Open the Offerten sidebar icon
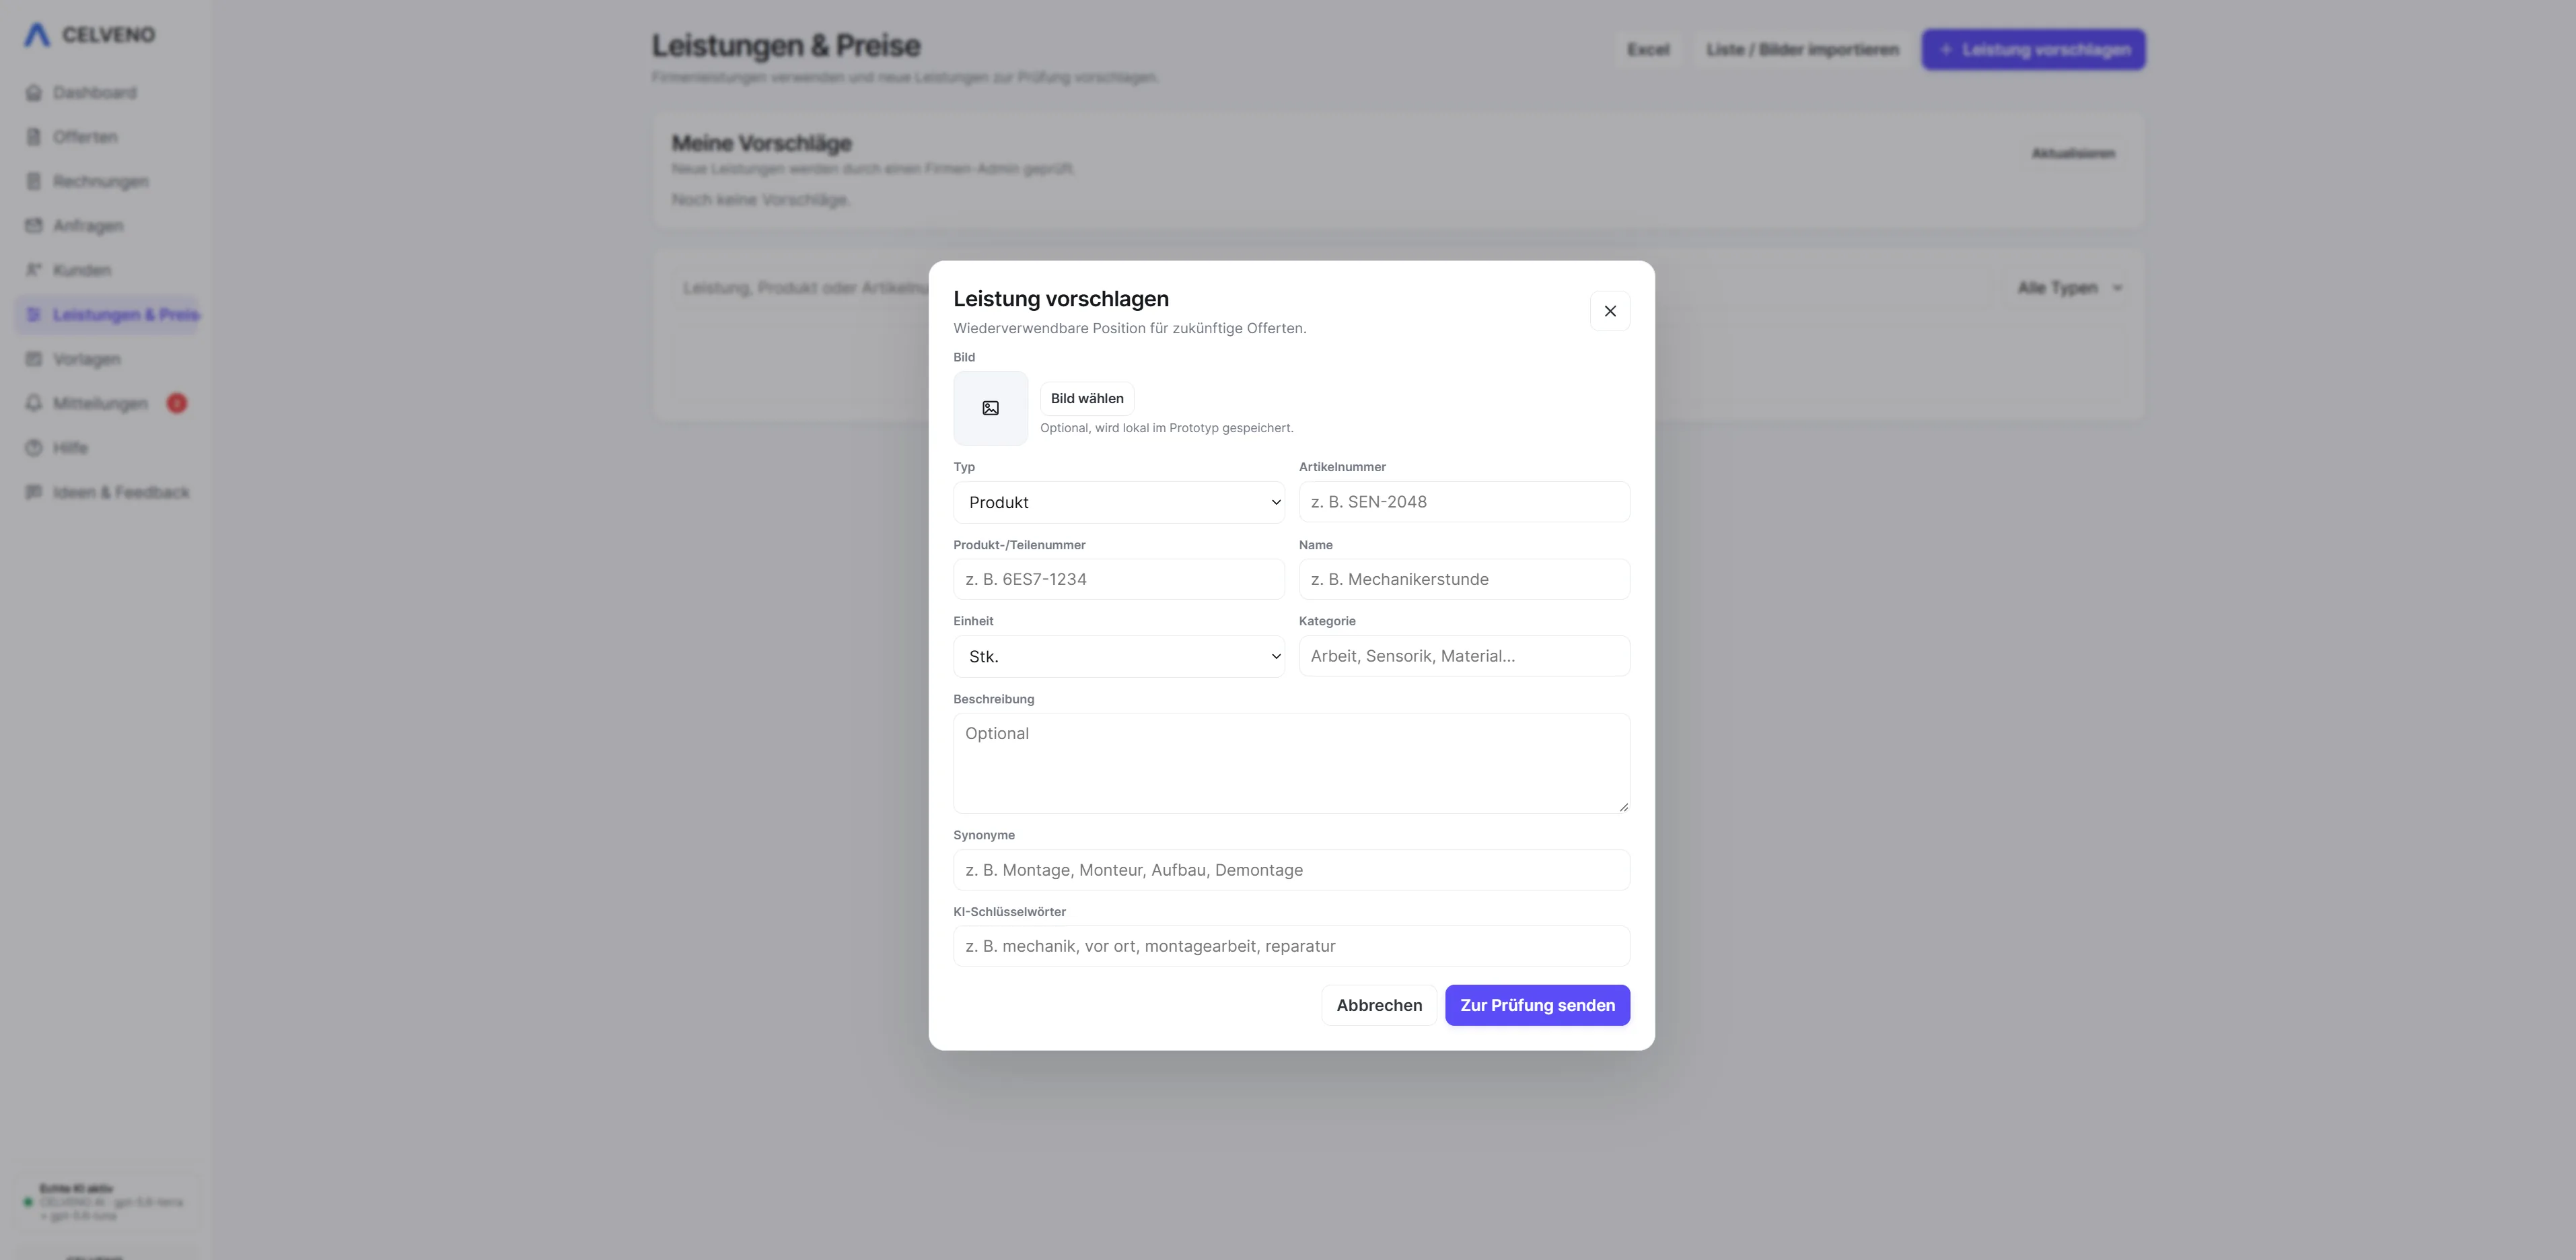This screenshot has width=2576, height=1260. [x=34, y=137]
